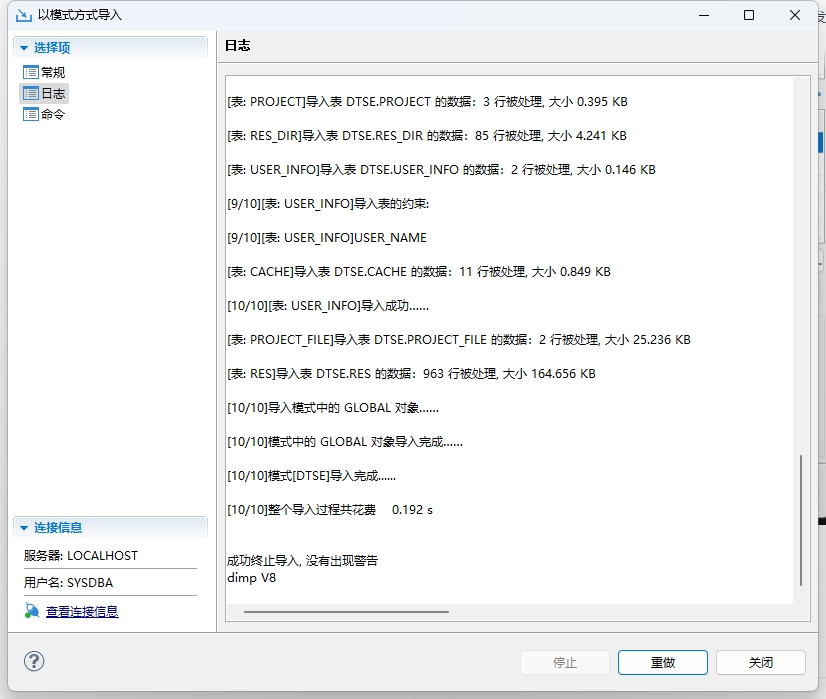
Task: Click the log horizontal scrollbar thumb
Action: [347, 612]
